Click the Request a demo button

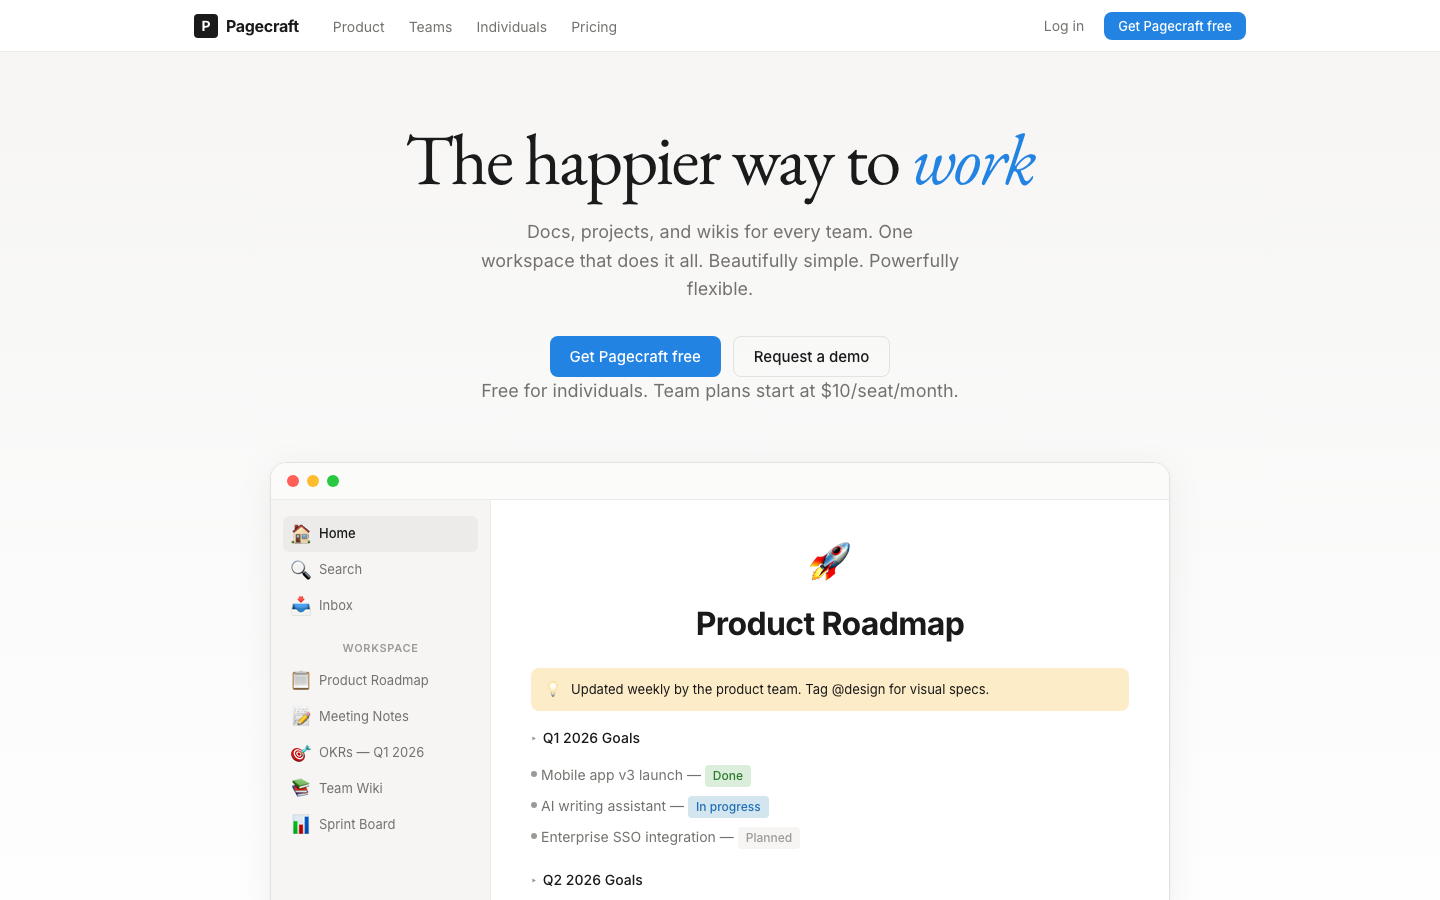click(x=811, y=356)
